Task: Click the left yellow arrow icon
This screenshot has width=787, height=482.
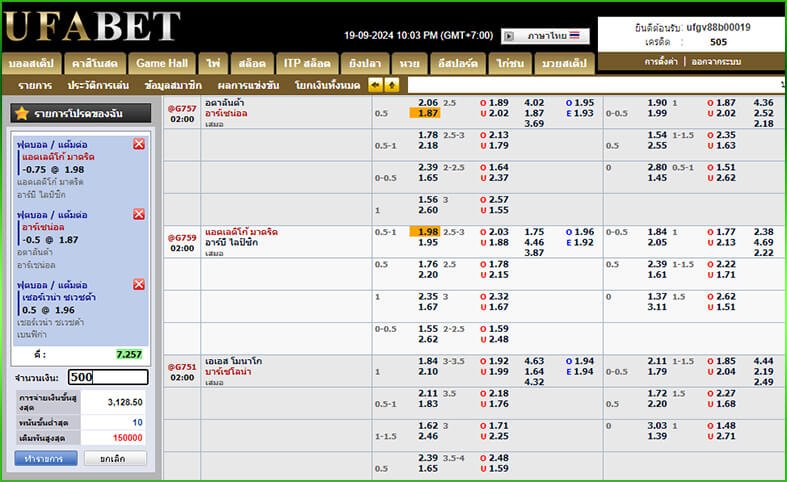Action: click(375, 85)
